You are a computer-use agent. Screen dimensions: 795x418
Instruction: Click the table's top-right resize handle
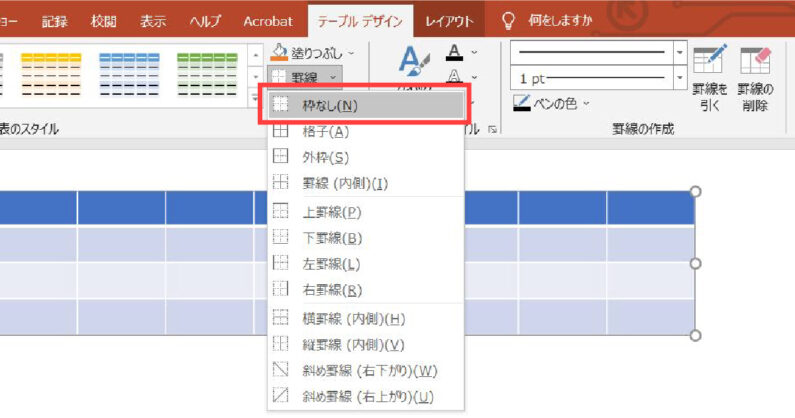[696, 191]
